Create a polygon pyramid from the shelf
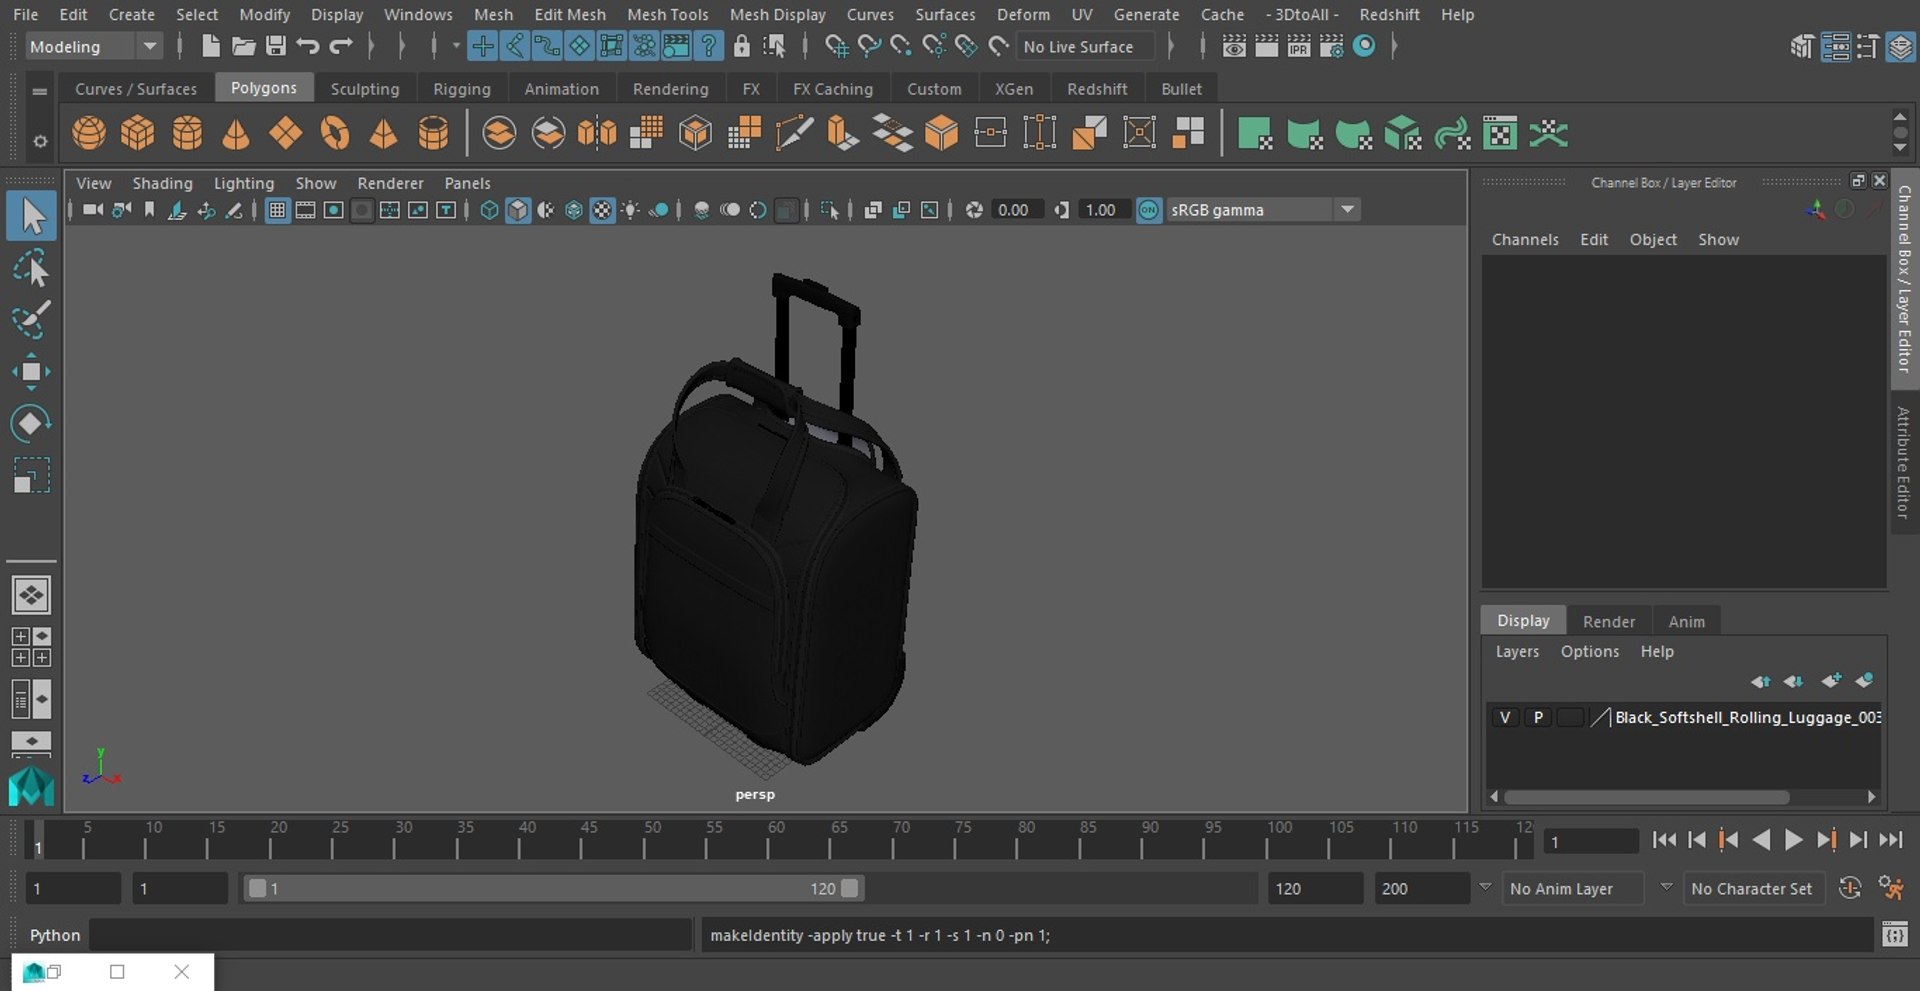 pos(384,133)
